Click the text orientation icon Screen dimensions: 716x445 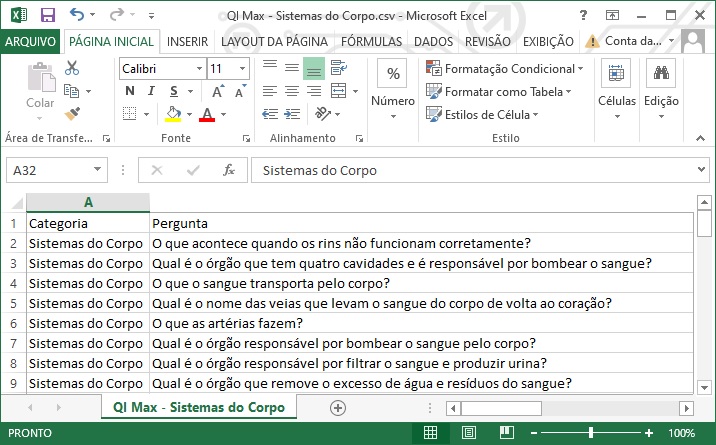(x=323, y=114)
